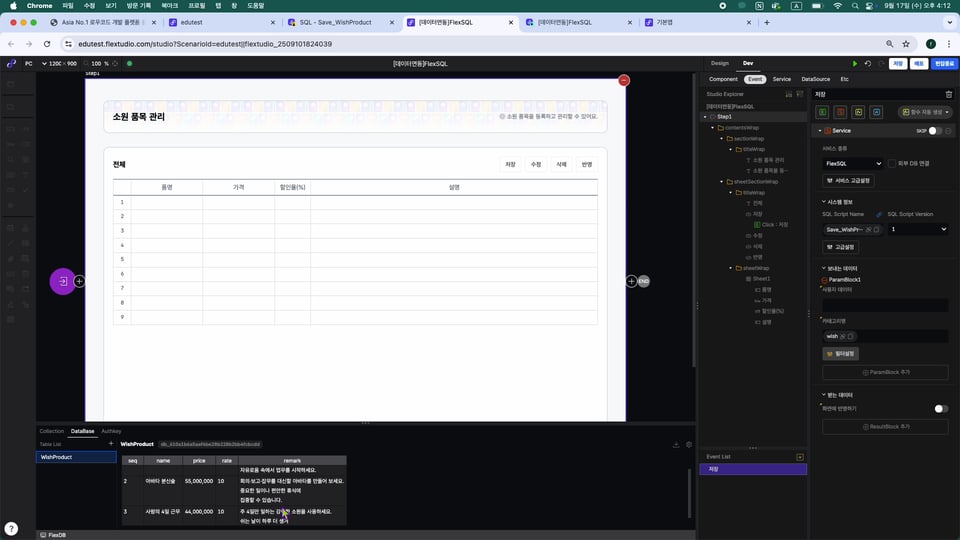Viewport: 960px width, 540px height.
Task: Click the 서비스 고급설정 button
Action: tap(849, 181)
